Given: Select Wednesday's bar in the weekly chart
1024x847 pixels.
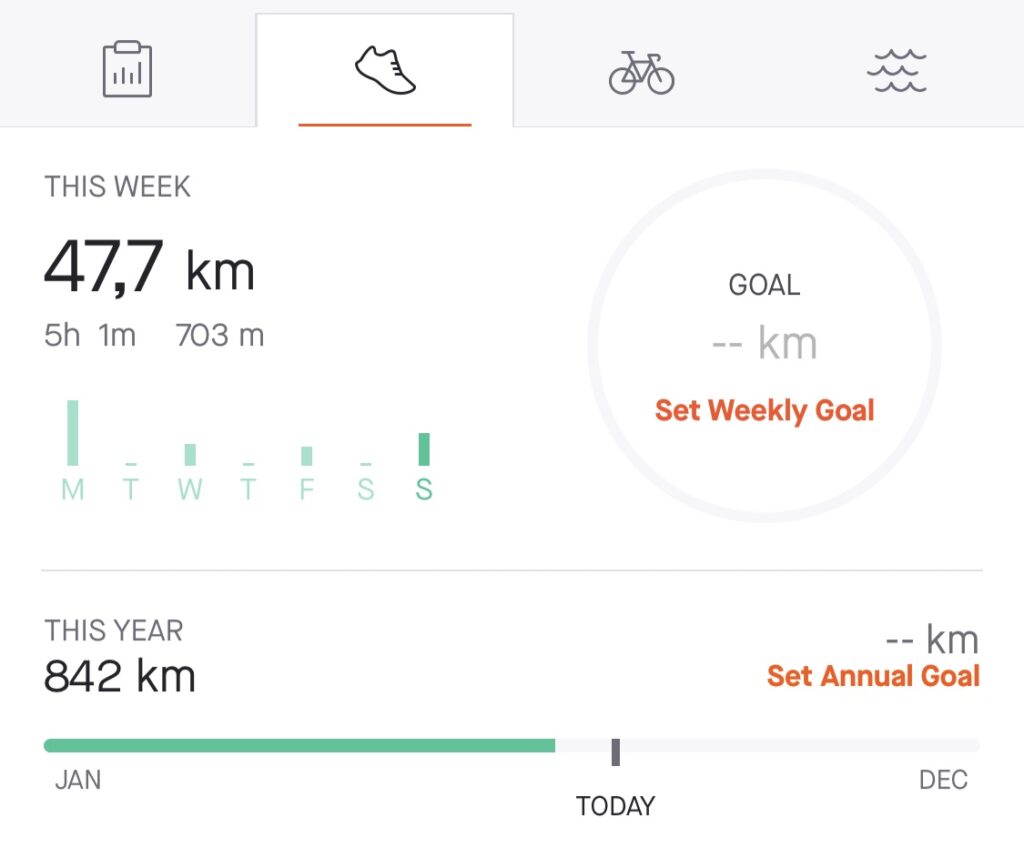Looking at the screenshot, I should 189,452.
